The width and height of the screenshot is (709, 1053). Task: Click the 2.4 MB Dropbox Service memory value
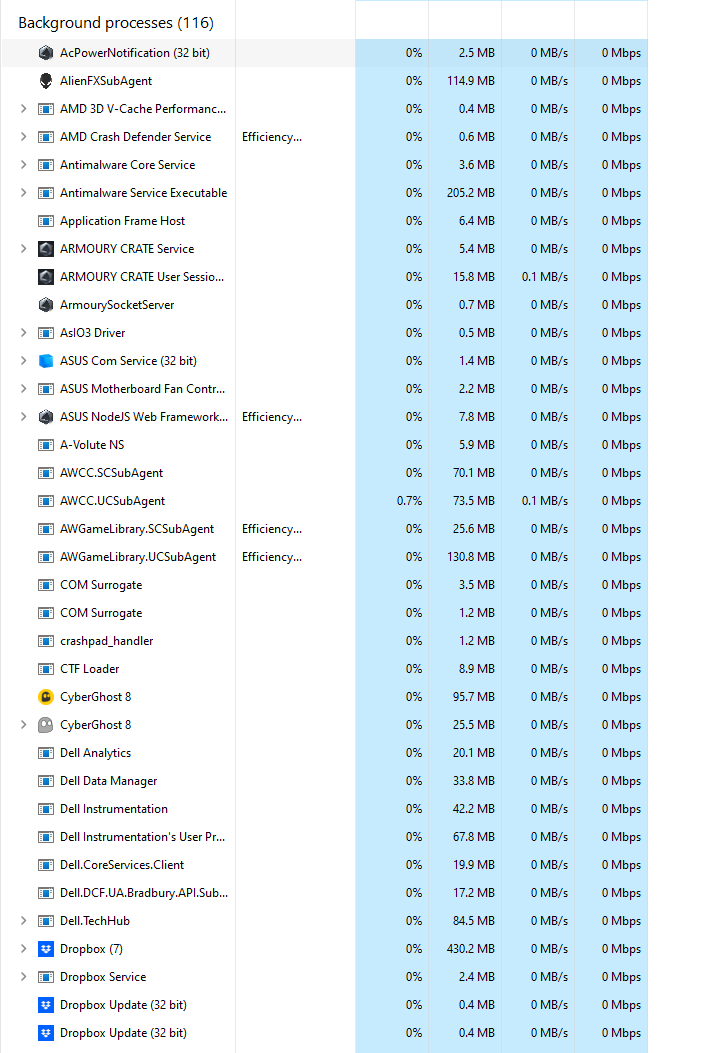point(477,977)
